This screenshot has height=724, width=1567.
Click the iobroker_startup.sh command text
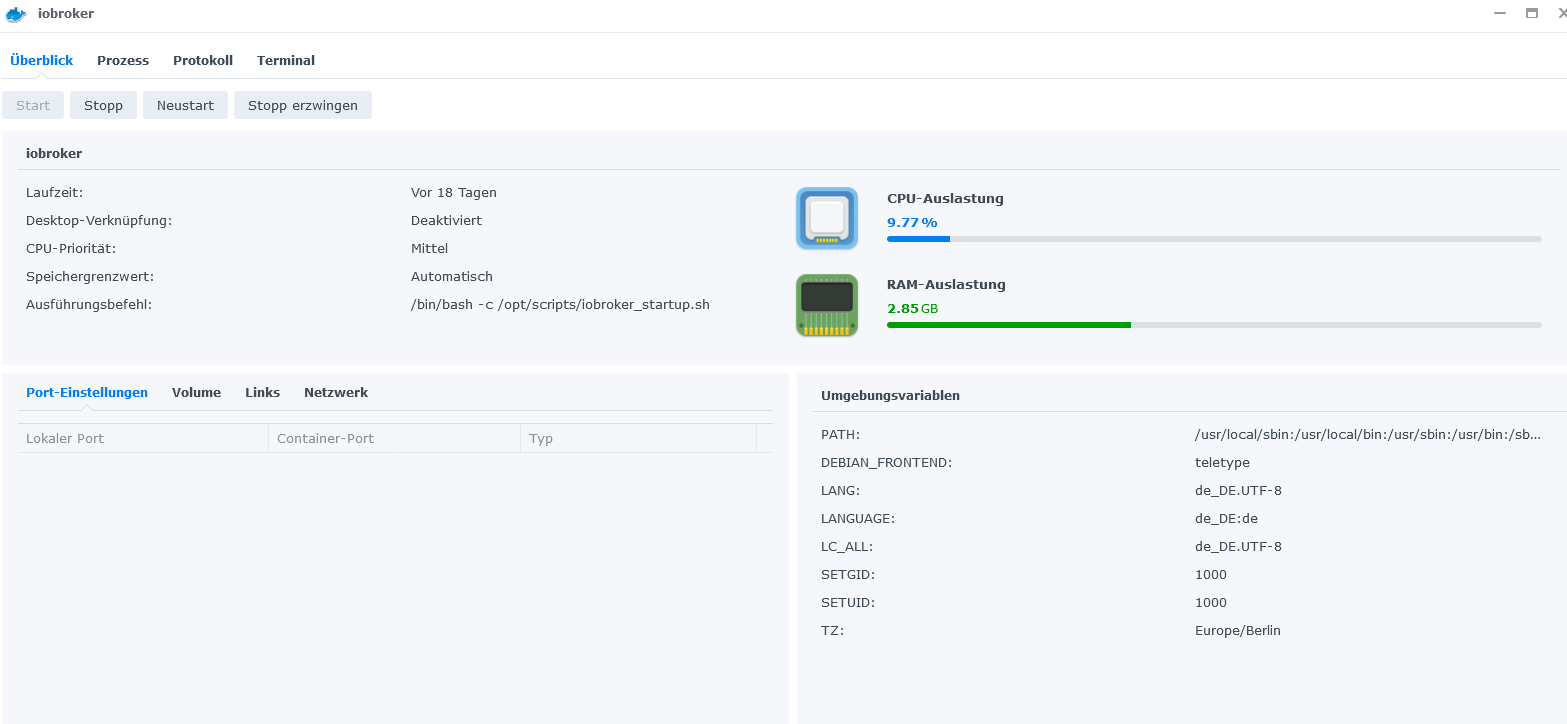[x=560, y=304]
